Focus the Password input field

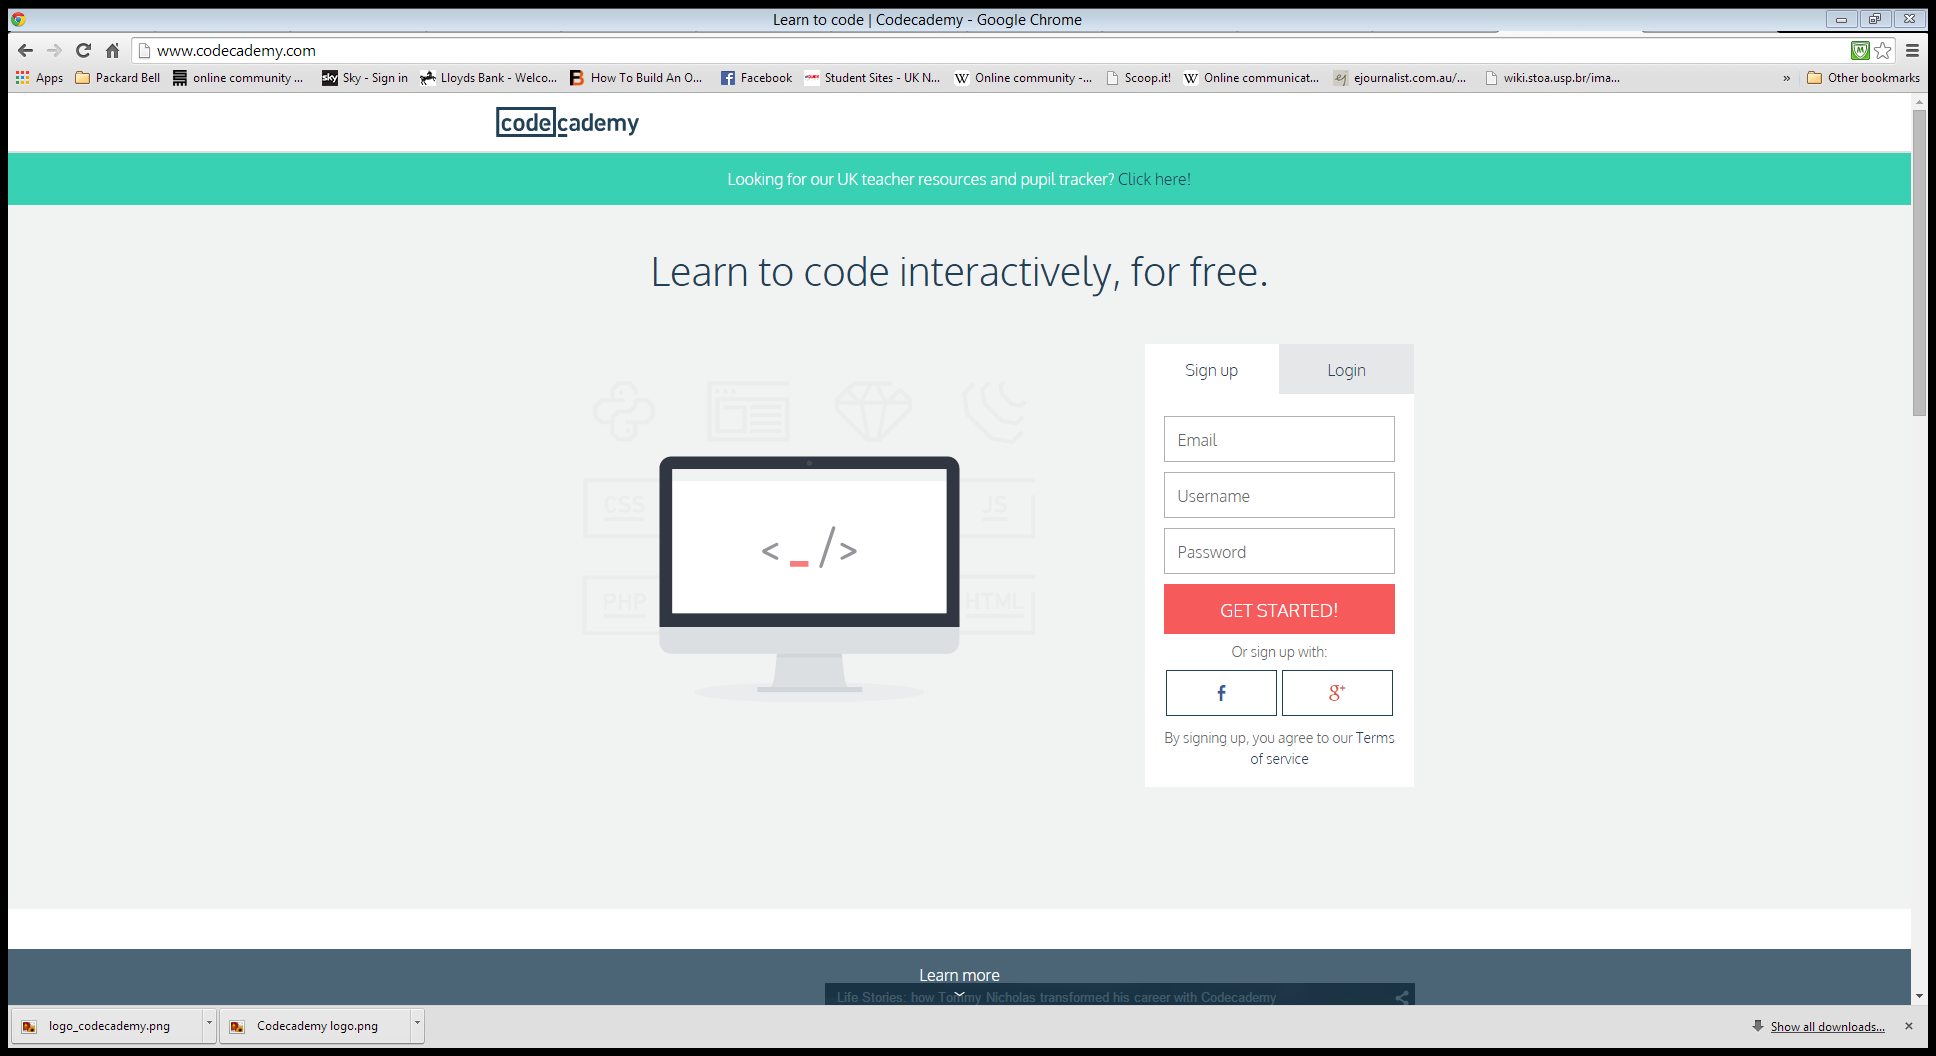1279,551
